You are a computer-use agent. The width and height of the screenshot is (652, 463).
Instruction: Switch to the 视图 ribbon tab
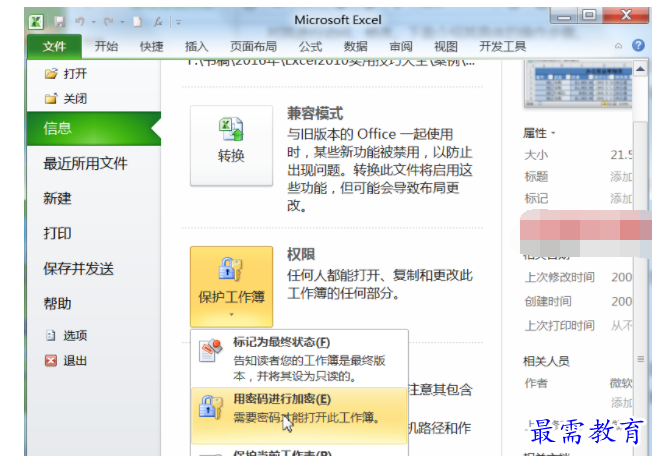point(446,46)
